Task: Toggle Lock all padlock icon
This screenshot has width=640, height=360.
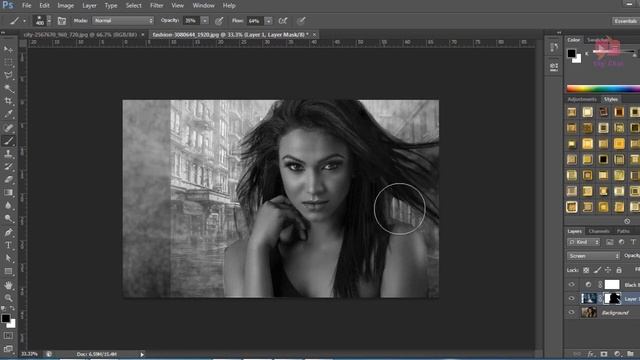Action: (x=619, y=270)
